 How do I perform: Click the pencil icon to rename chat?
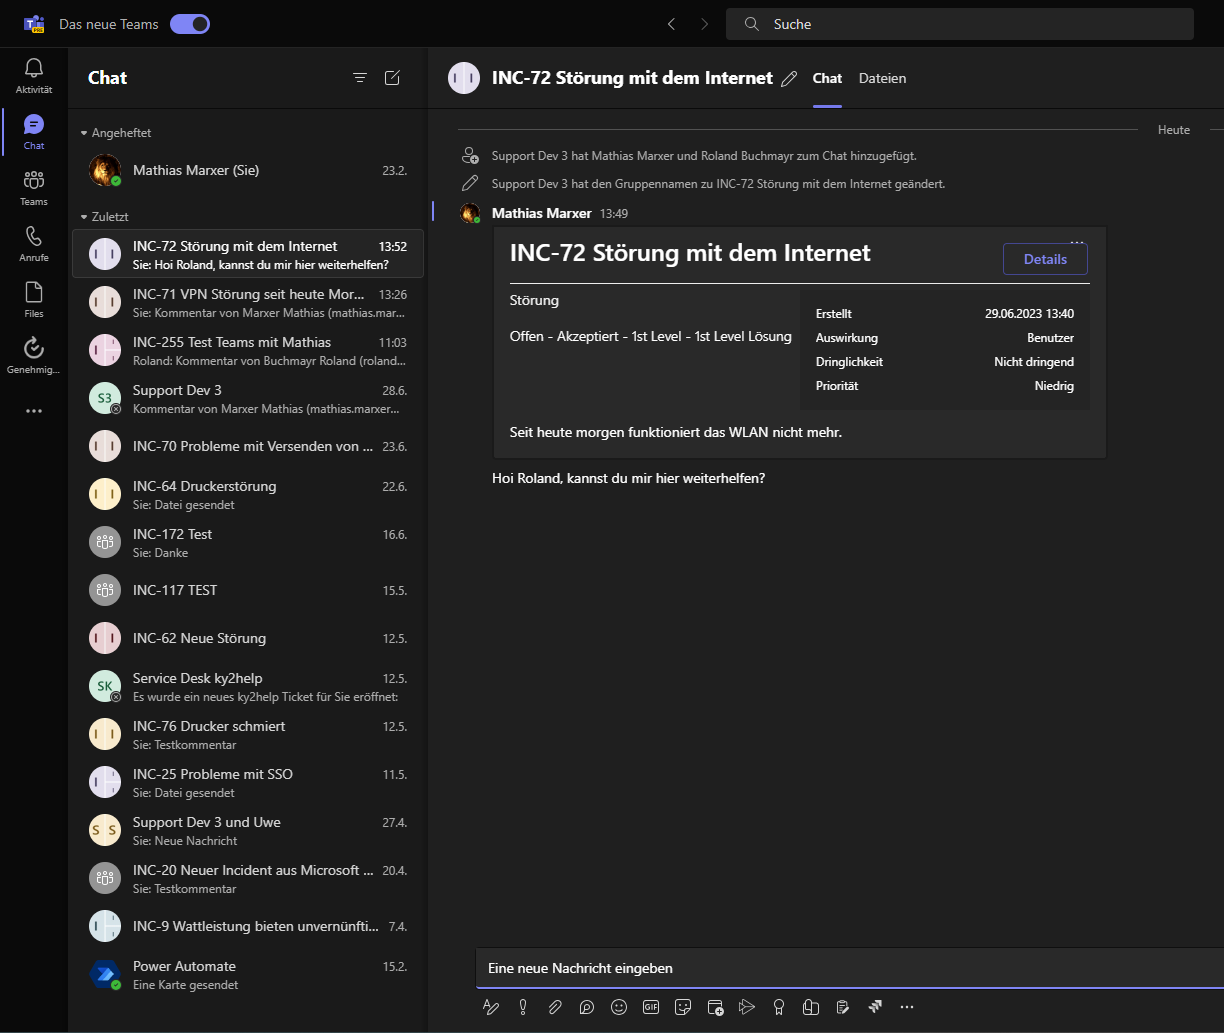pyautogui.click(x=789, y=79)
